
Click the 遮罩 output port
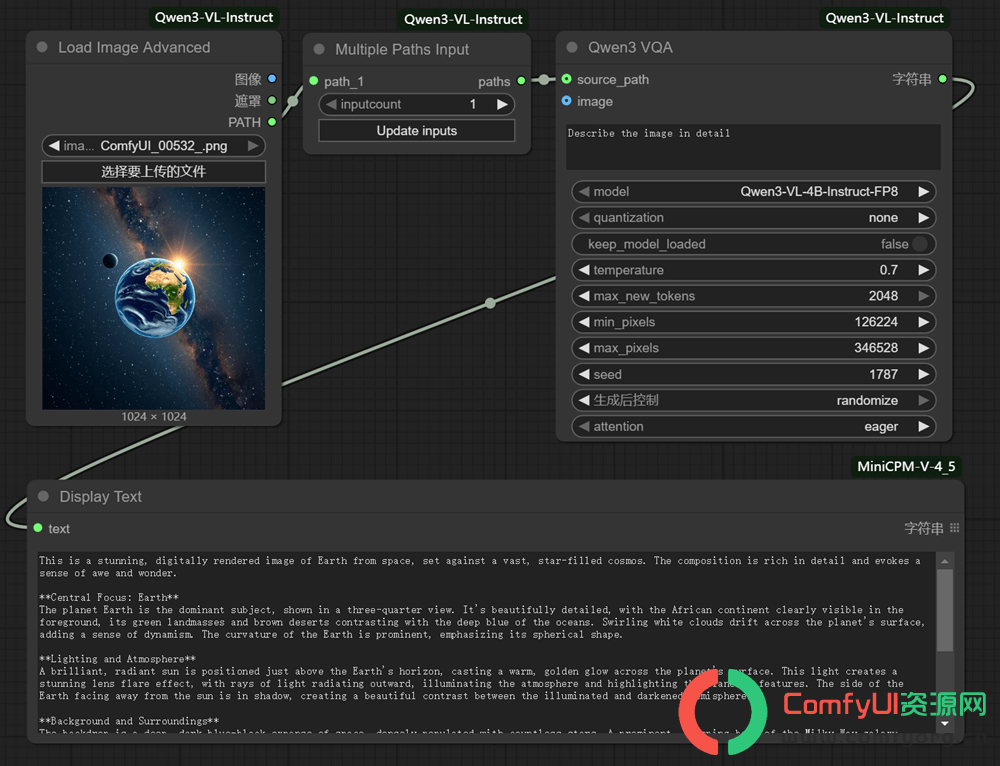(x=272, y=100)
